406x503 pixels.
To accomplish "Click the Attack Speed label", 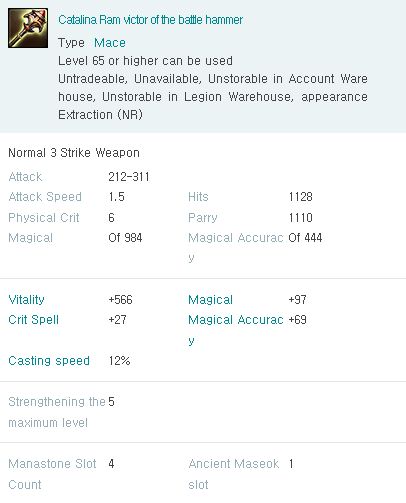I will [45, 197].
